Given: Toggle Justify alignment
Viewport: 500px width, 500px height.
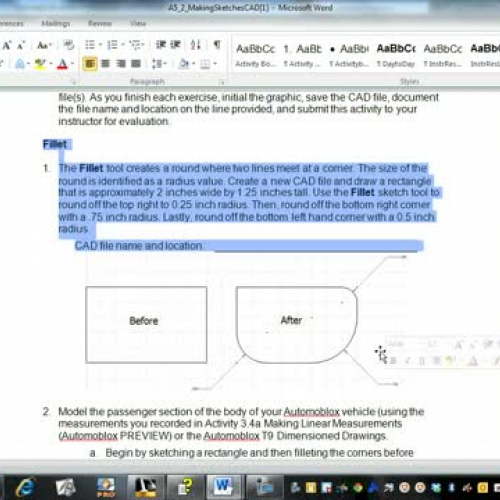Looking at the screenshot, I should coord(136,63).
